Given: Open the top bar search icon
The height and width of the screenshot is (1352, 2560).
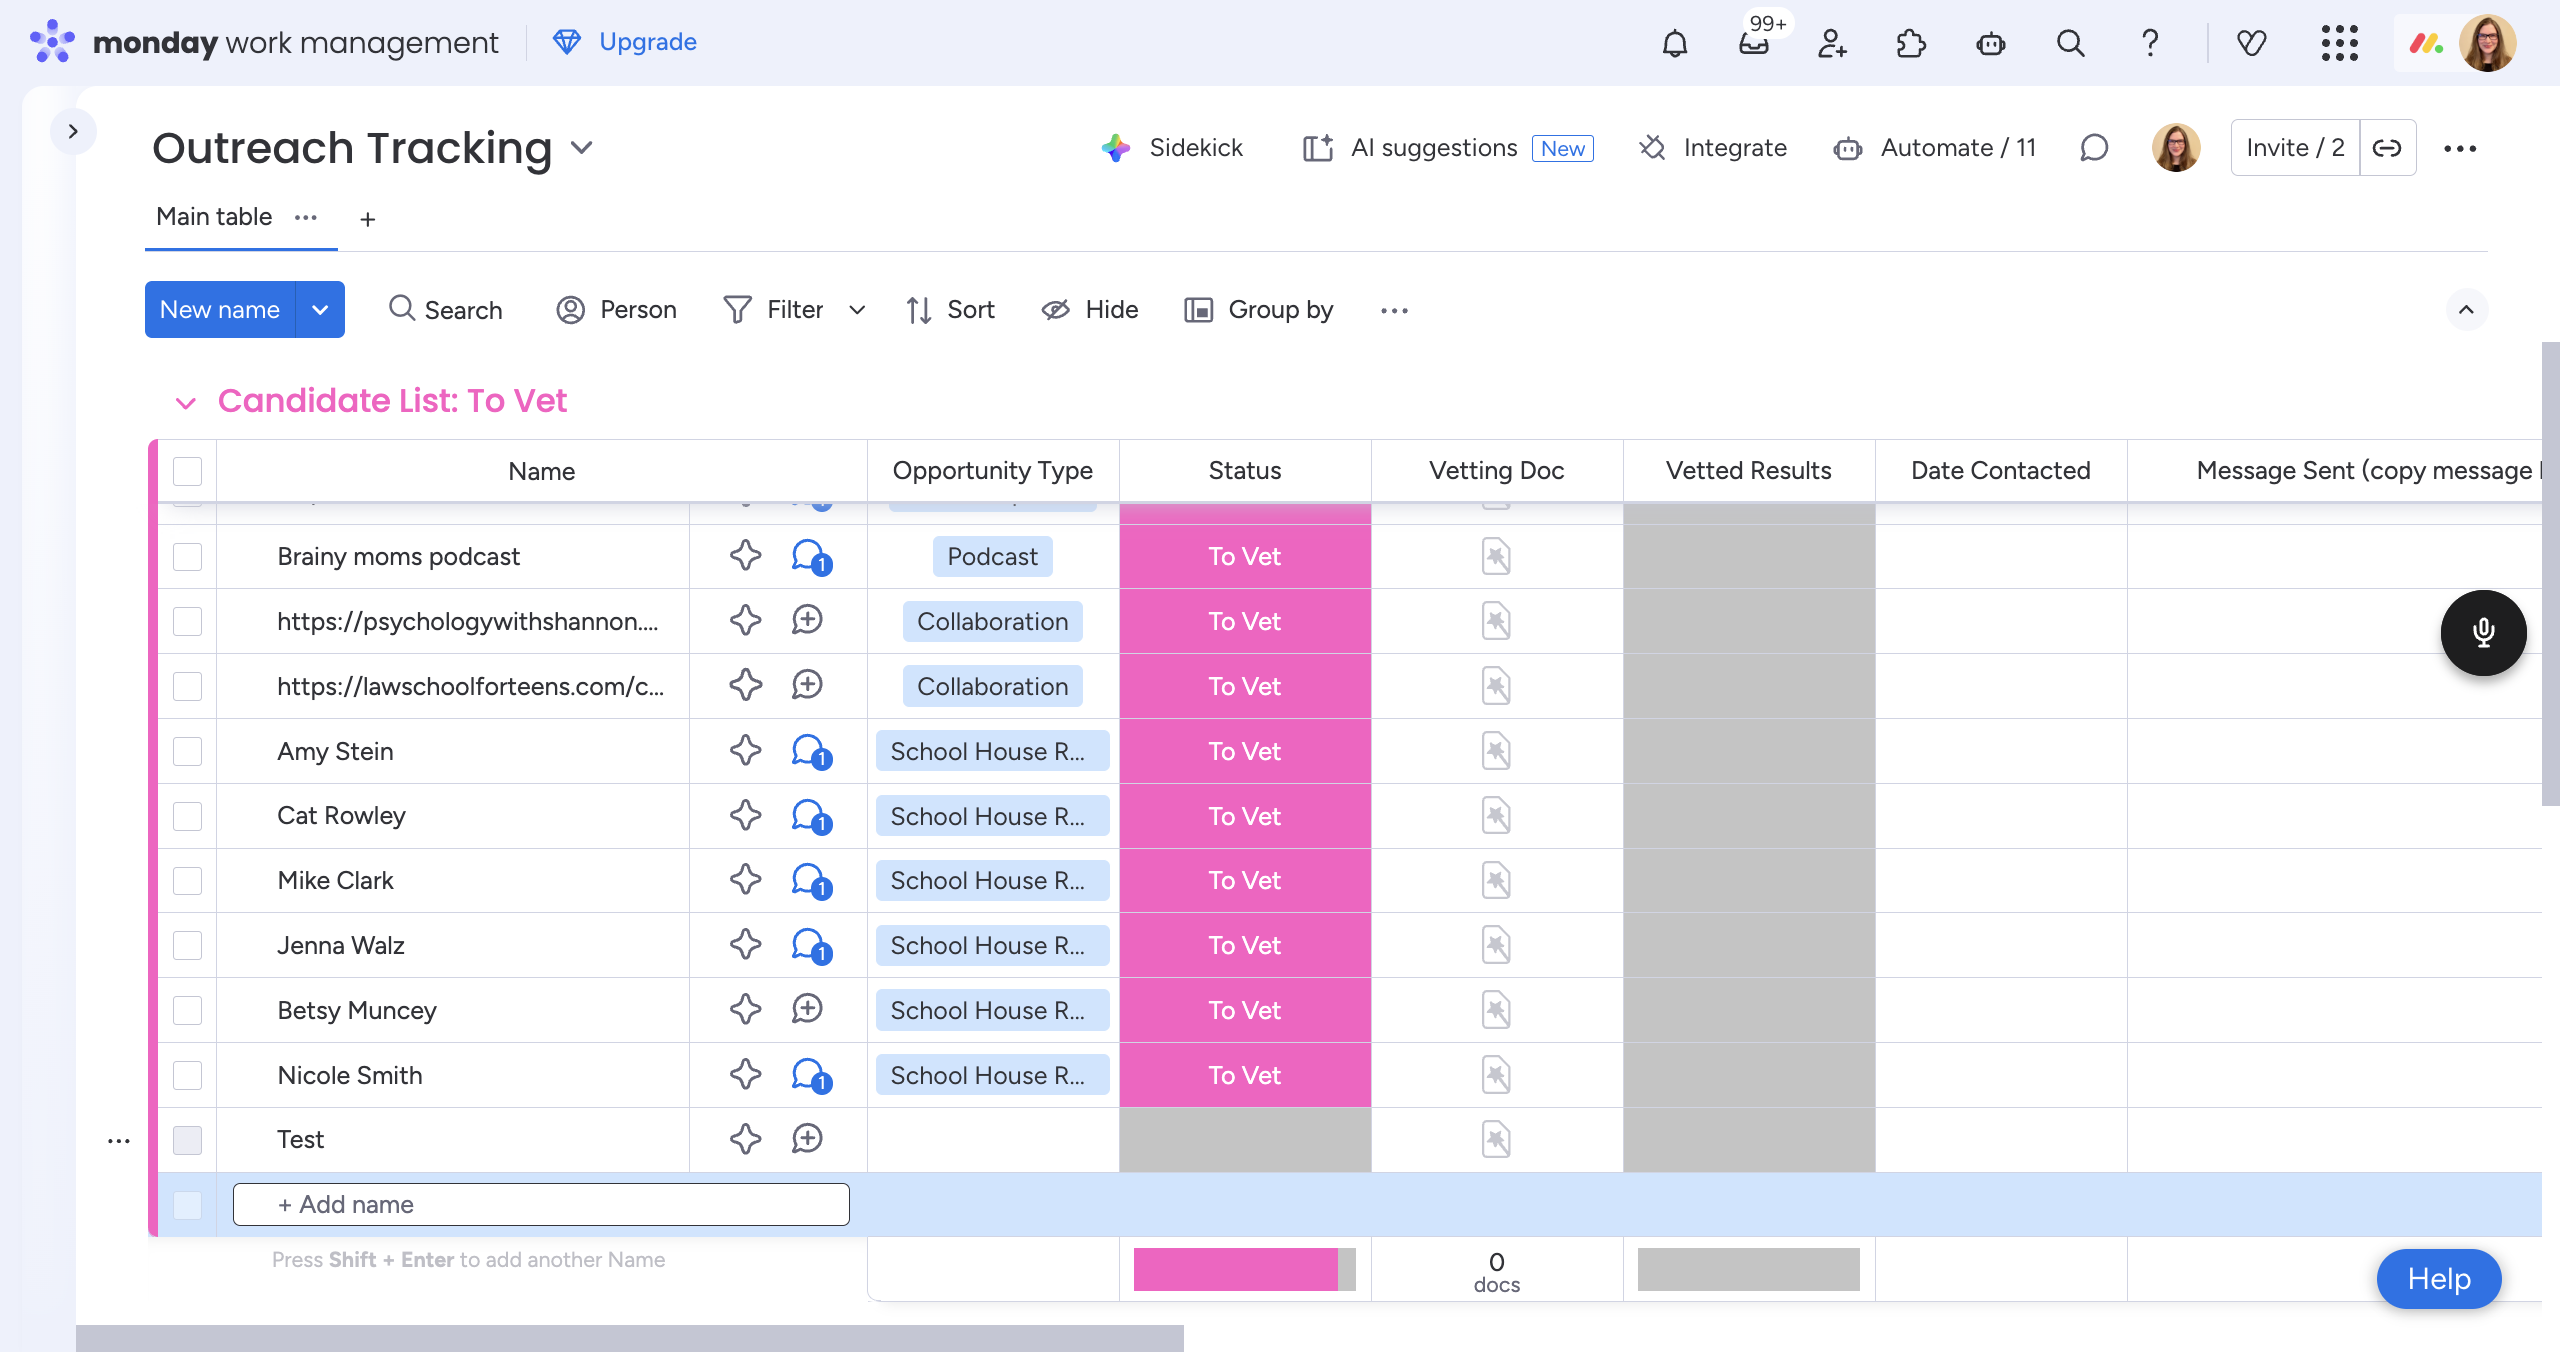Looking at the screenshot, I should click(2071, 43).
